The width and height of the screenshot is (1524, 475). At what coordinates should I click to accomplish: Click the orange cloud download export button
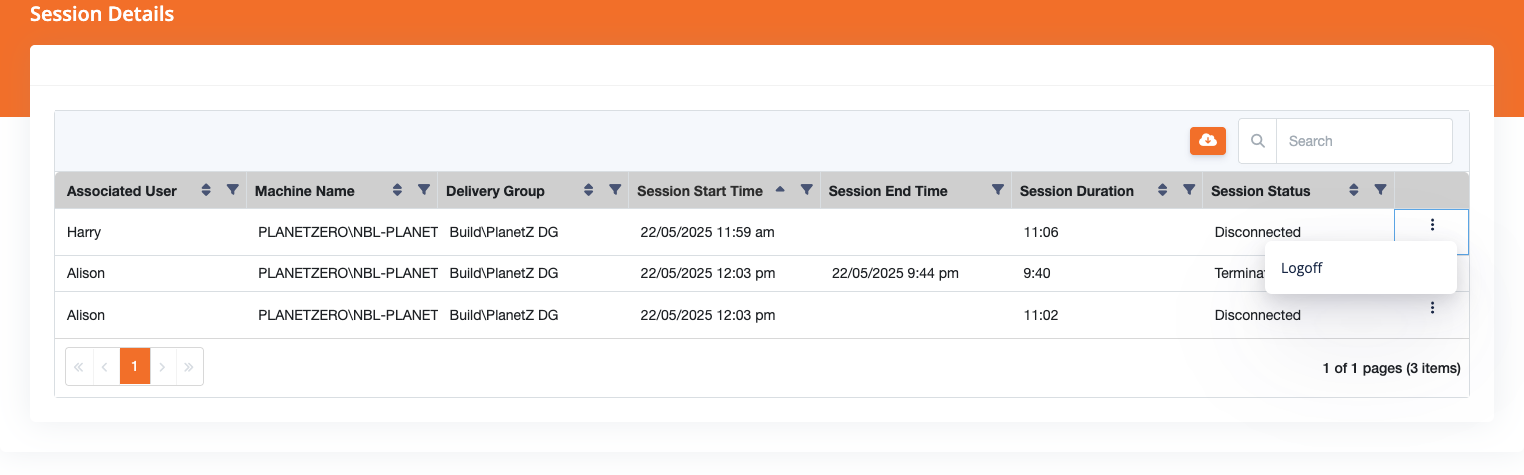pyautogui.click(x=1208, y=141)
